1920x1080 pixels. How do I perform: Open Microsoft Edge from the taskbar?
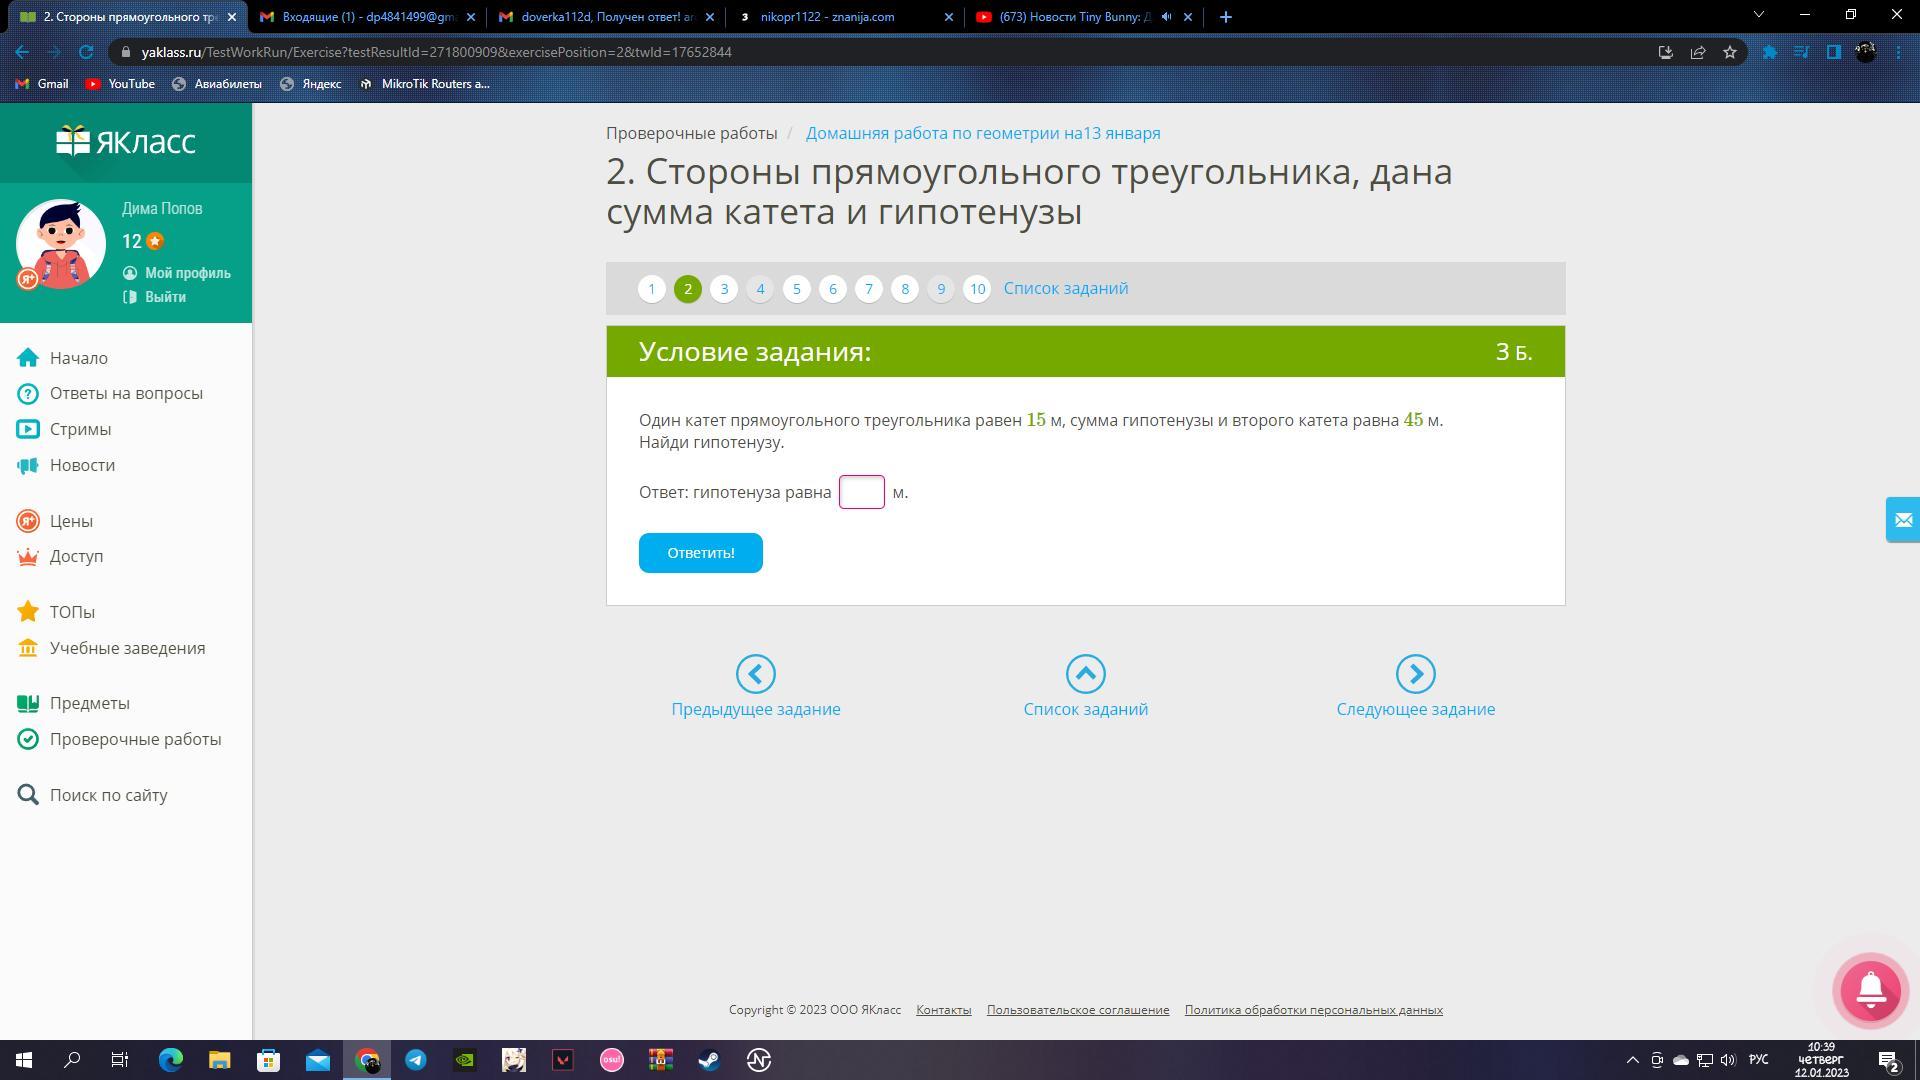[x=171, y=1060]
